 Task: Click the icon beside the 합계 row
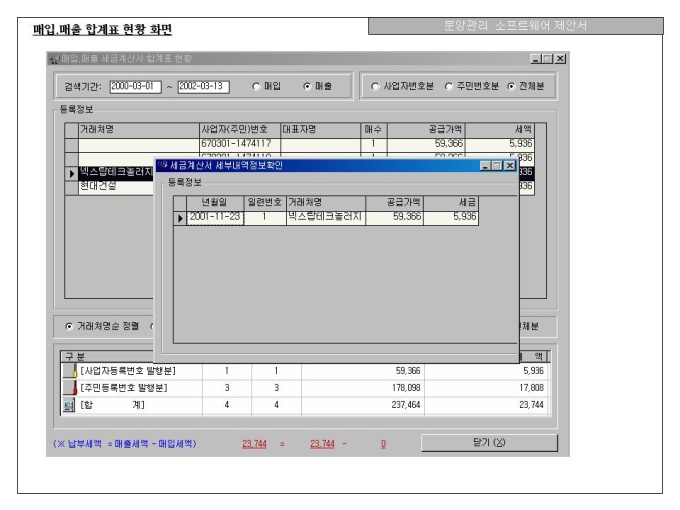(69, 405)
